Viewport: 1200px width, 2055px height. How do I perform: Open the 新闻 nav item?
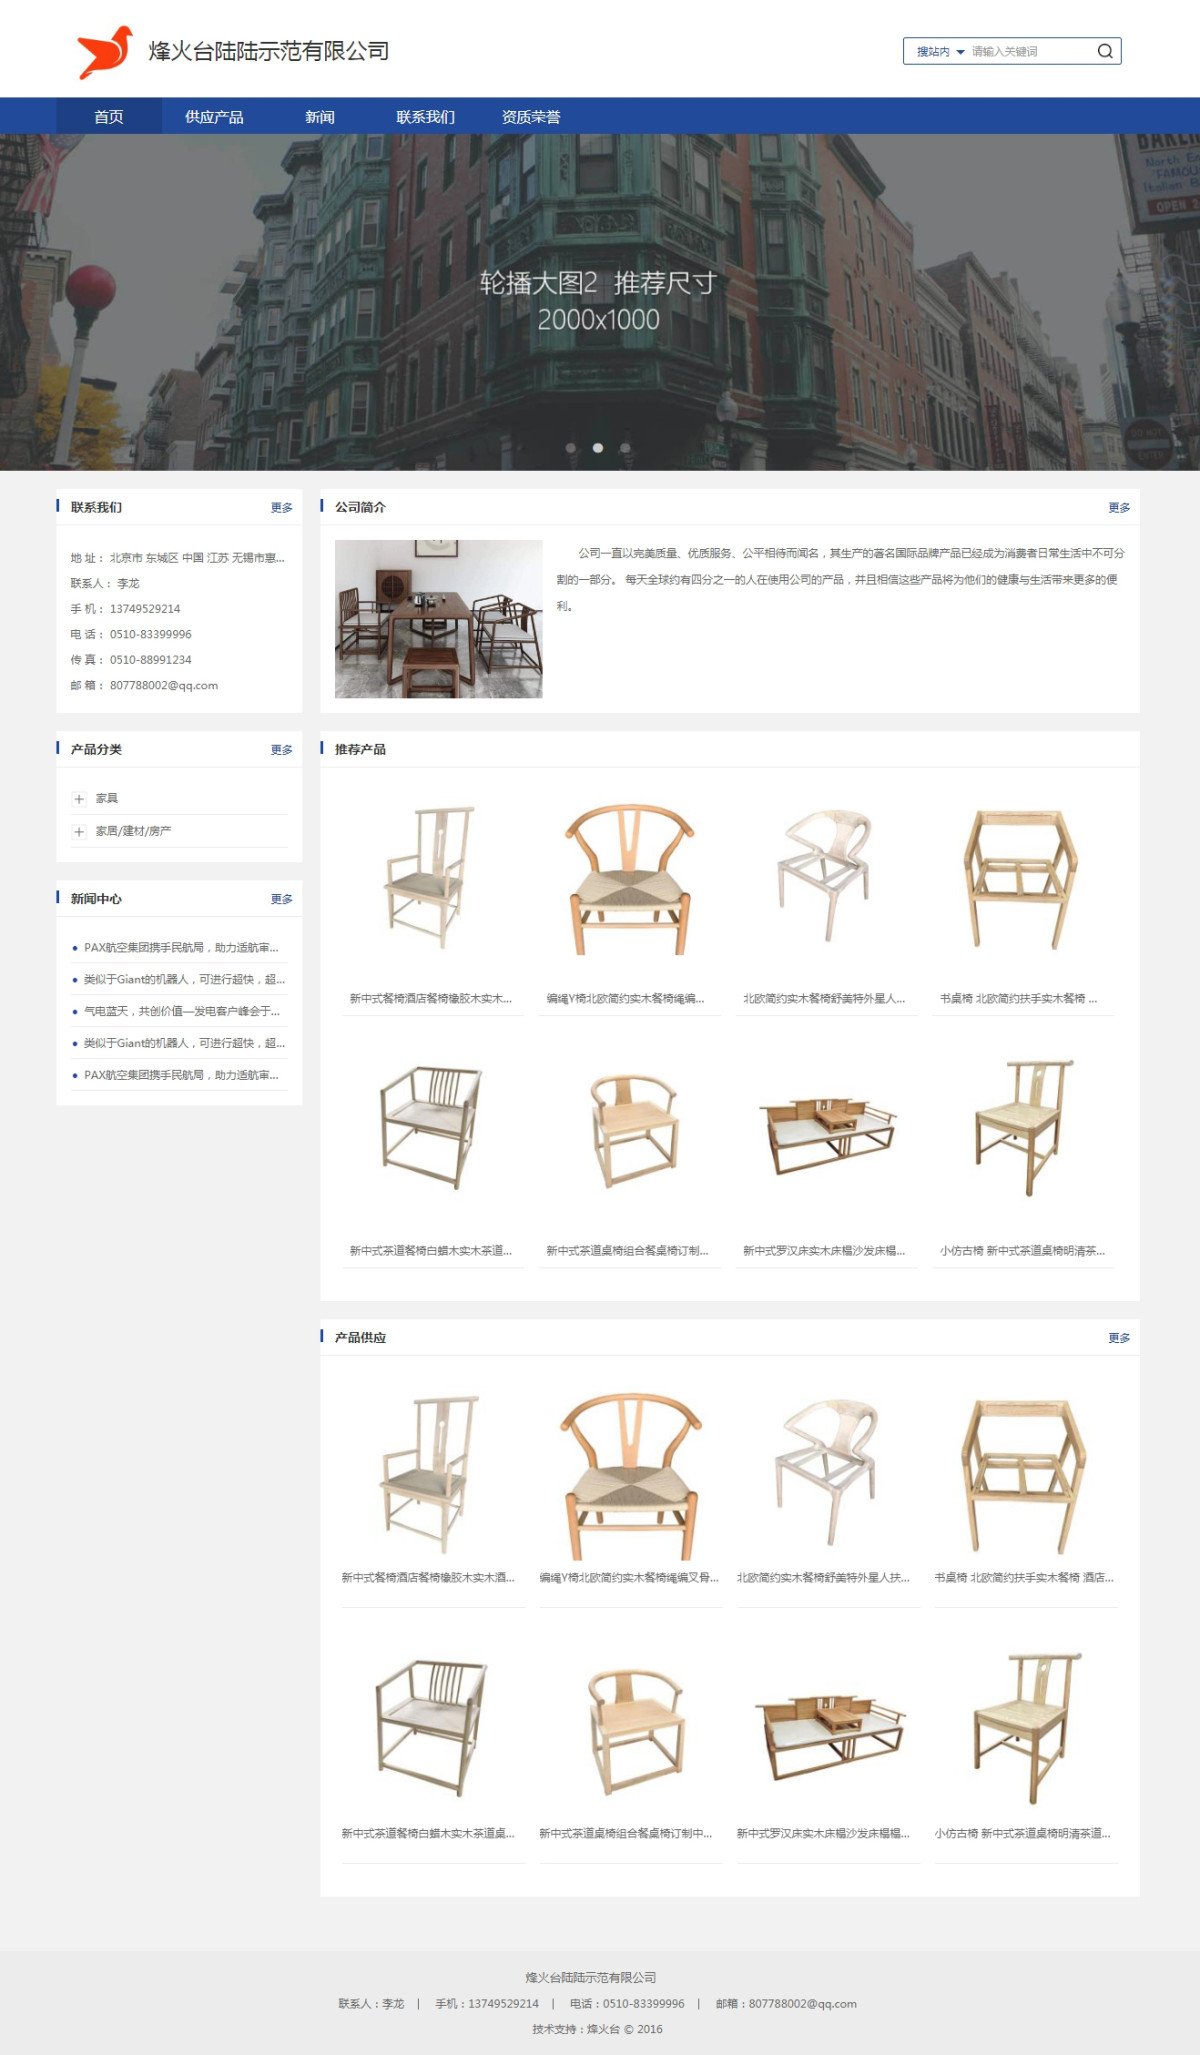click(x=320, y=117)
